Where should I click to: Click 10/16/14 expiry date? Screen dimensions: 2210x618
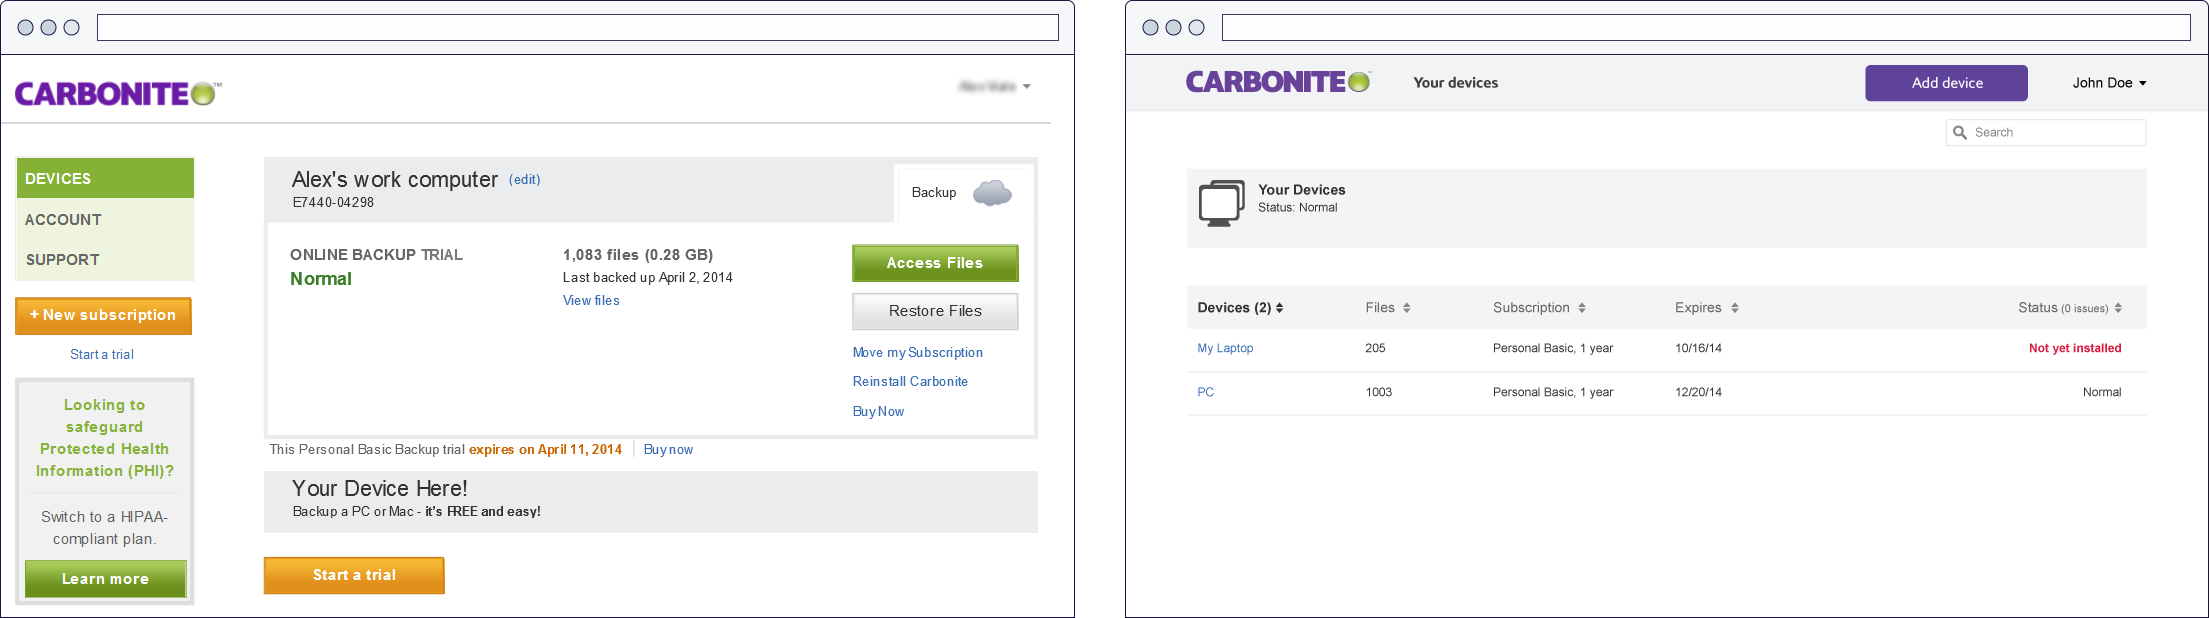pos(1698,348)
